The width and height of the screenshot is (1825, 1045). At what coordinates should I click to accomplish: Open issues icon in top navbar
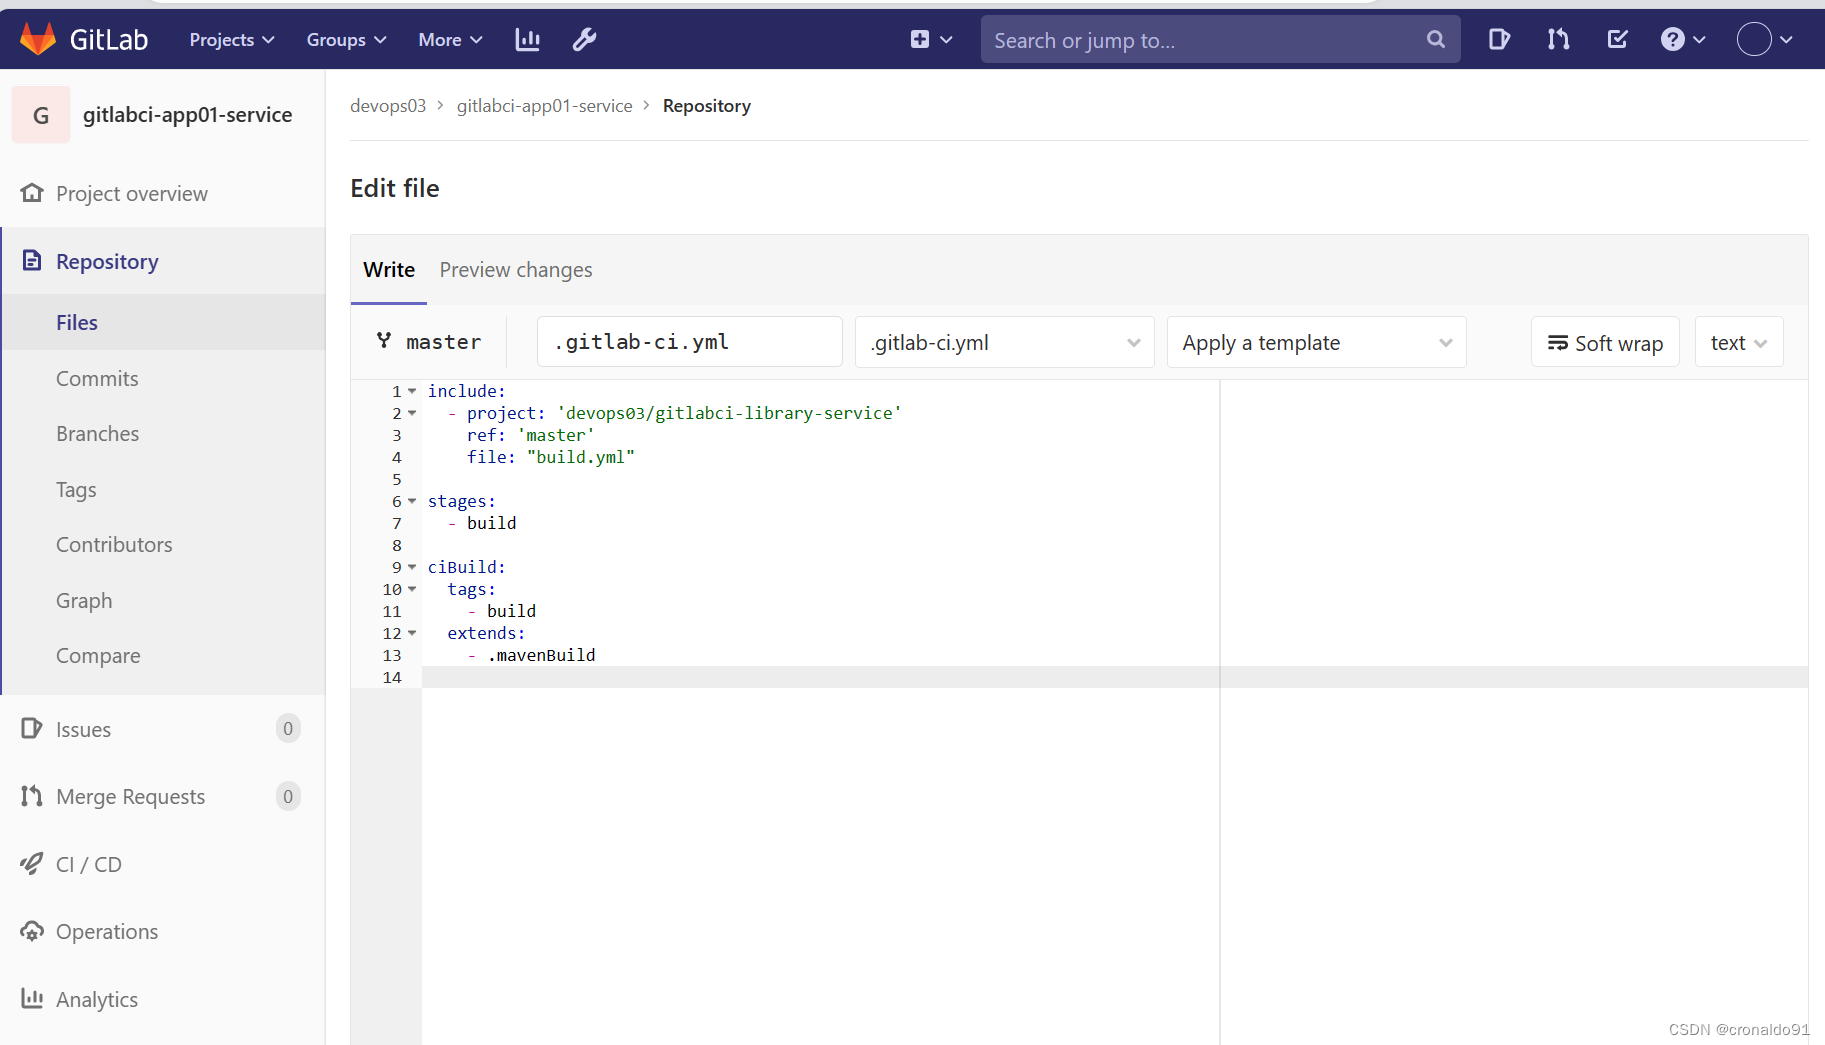(x=1498, y=39)
